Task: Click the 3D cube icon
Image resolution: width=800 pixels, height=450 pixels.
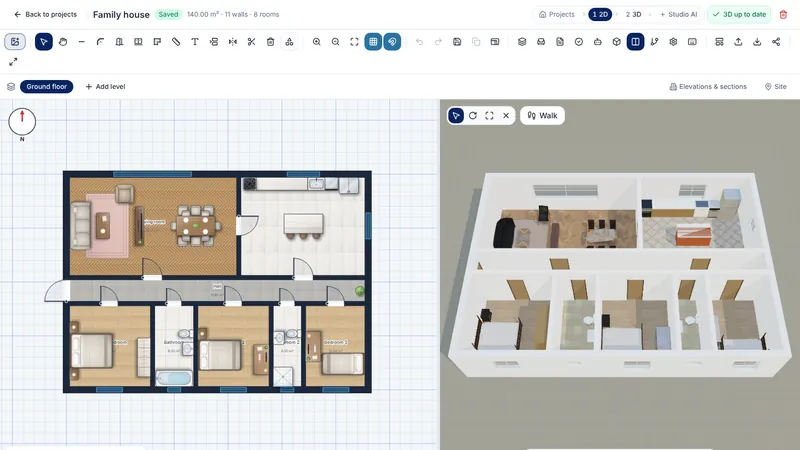Action: pos(616,42)
